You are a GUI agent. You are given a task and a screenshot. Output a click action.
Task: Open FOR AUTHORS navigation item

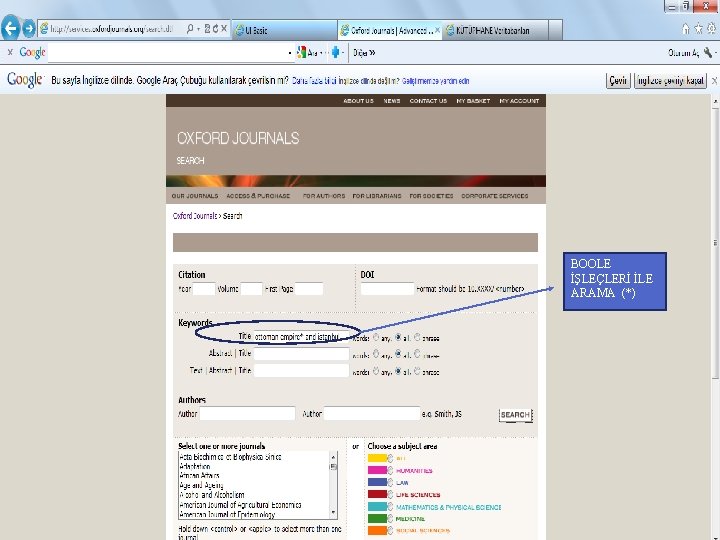[x=324, y=196]
